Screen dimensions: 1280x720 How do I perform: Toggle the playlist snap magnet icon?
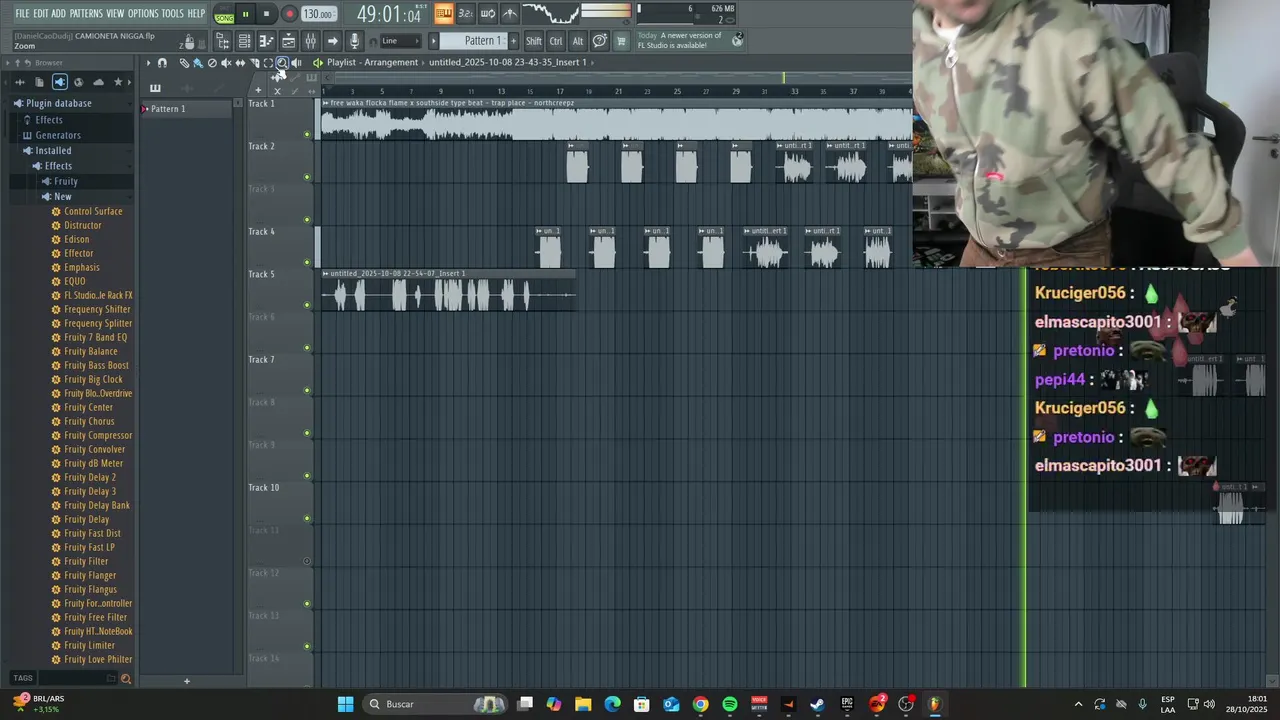point(162,63)
